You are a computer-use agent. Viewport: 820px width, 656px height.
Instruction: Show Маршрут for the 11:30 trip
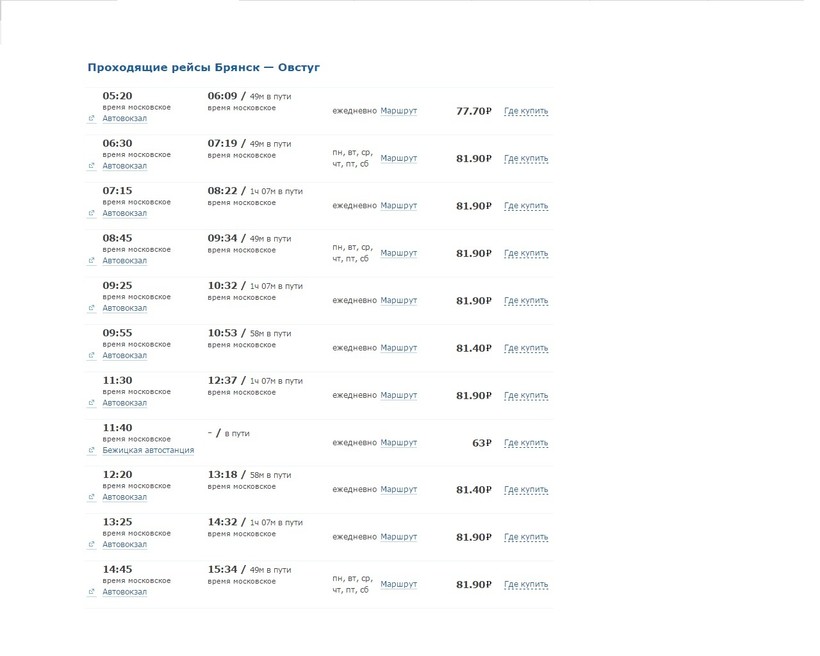pos(398,395)
